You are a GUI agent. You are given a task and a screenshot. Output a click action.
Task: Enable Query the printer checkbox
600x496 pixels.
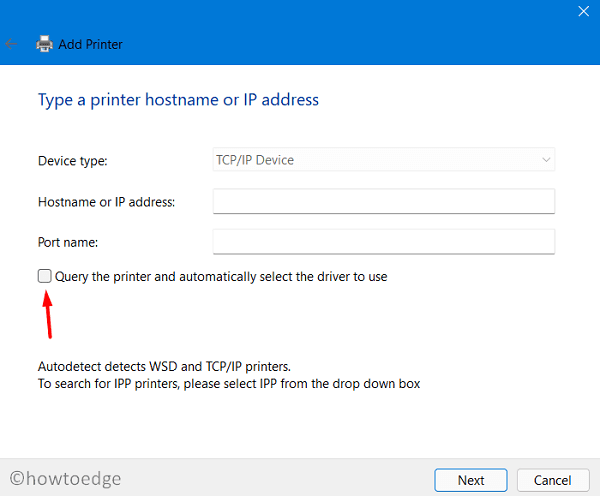pos(44,276)
